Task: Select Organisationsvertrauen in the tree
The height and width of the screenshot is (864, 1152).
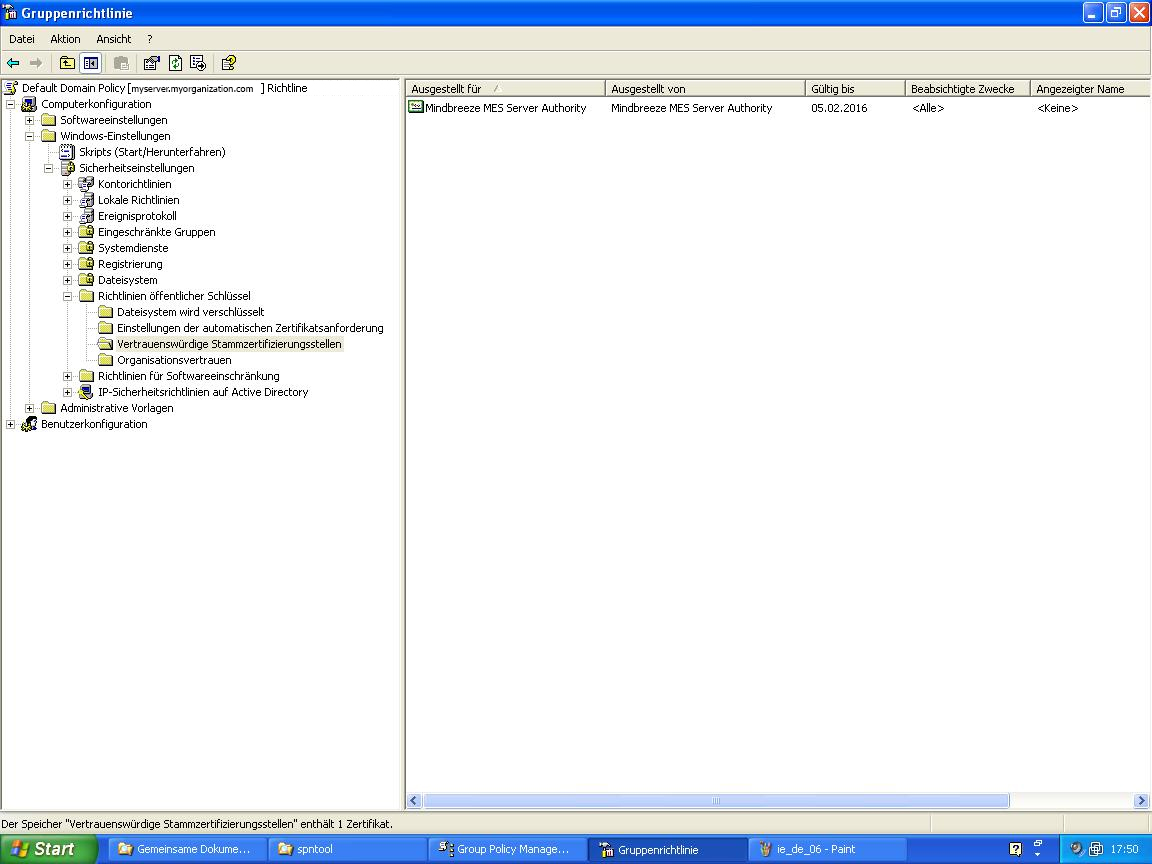Action: (173, 360)
